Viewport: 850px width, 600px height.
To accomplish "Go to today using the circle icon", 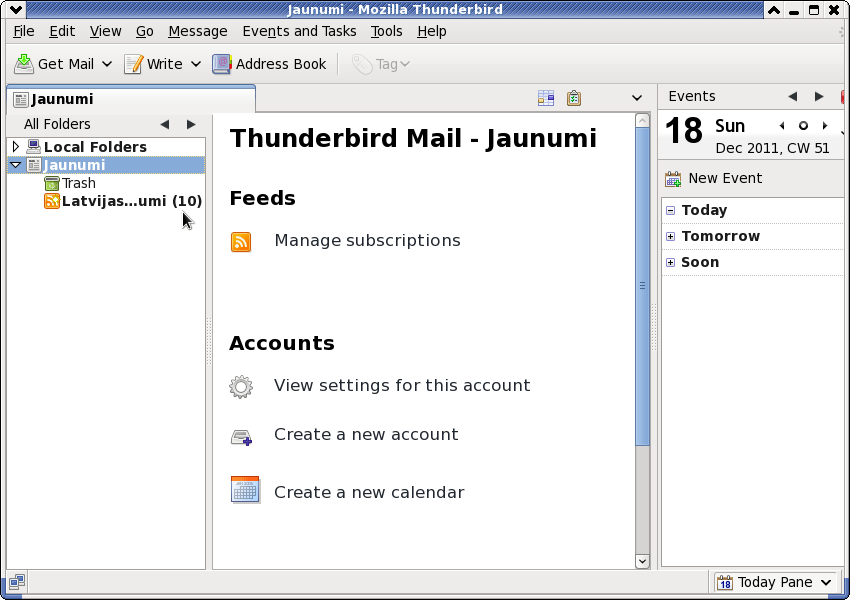I will (x=803, y=126).
